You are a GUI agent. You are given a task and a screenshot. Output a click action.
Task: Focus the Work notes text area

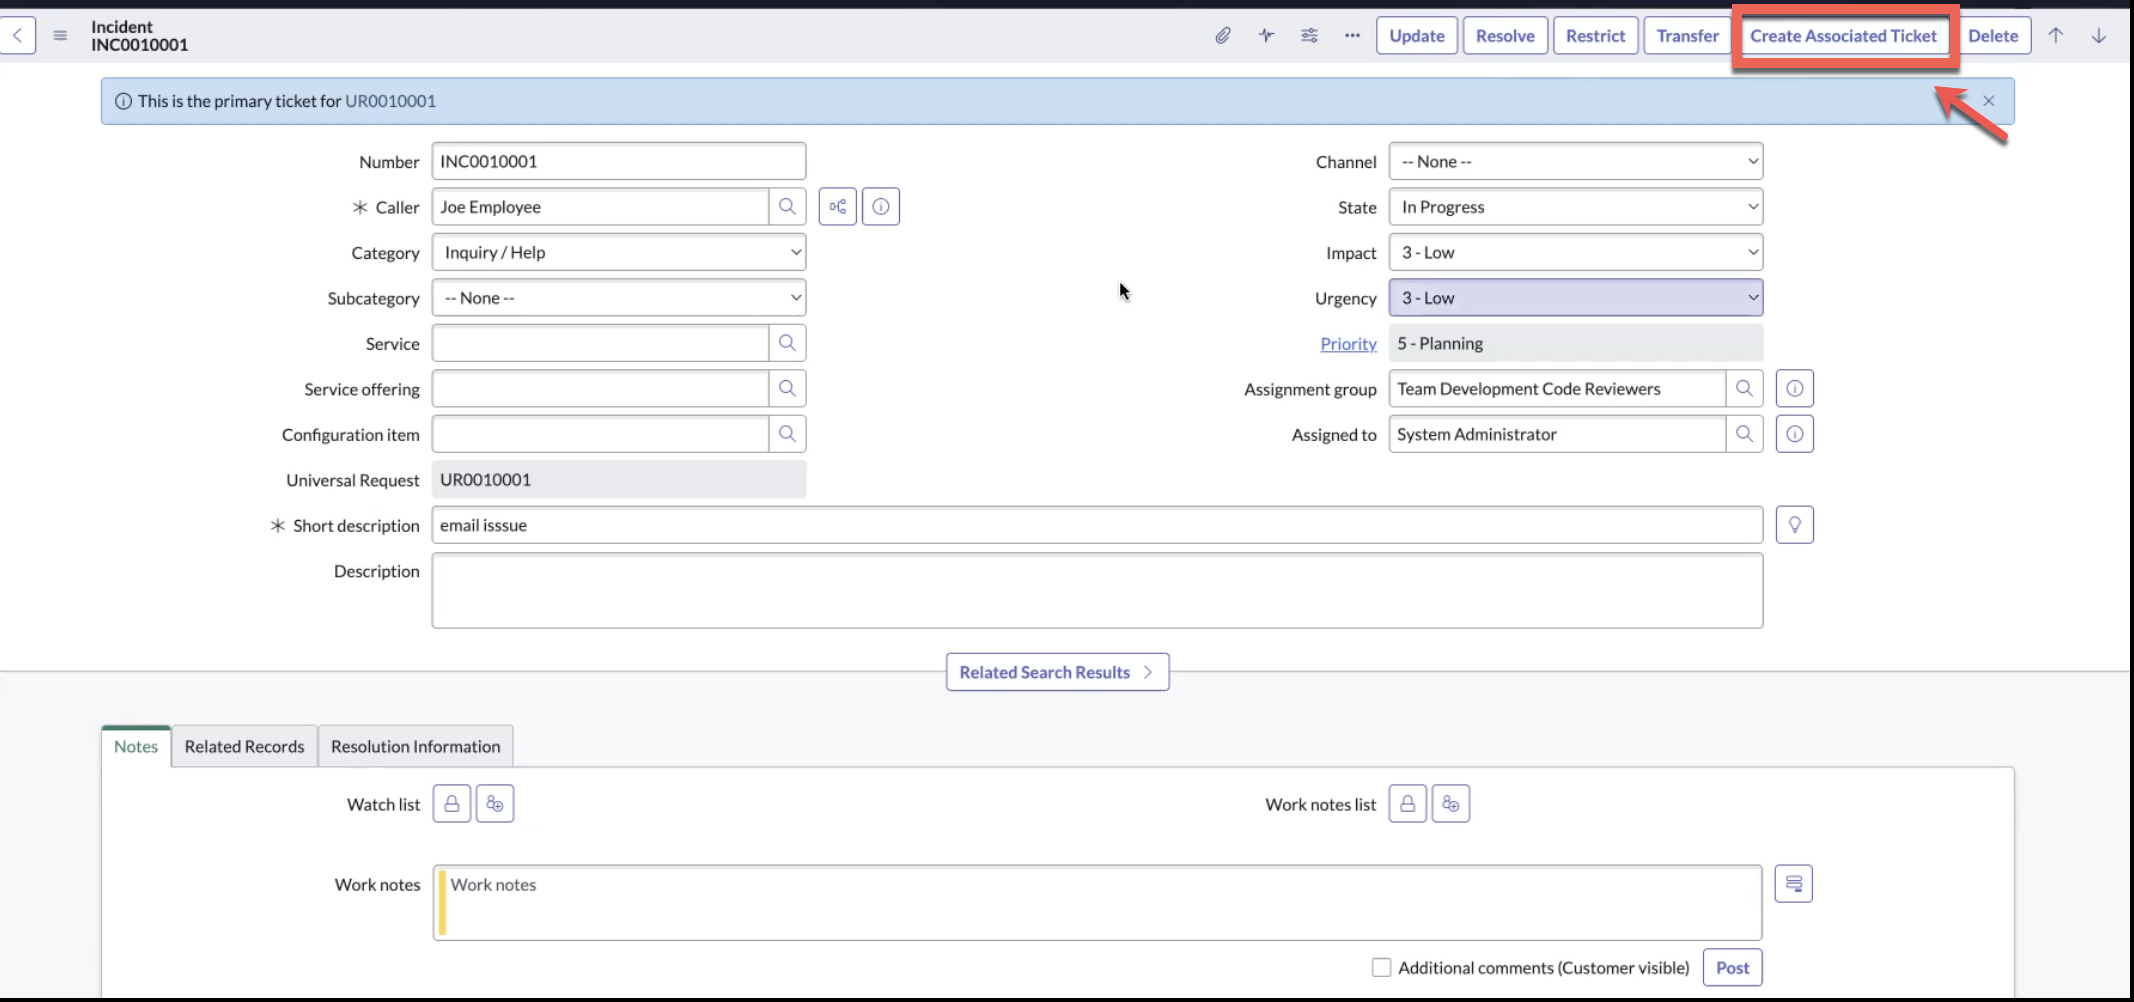coord(1097,903)
